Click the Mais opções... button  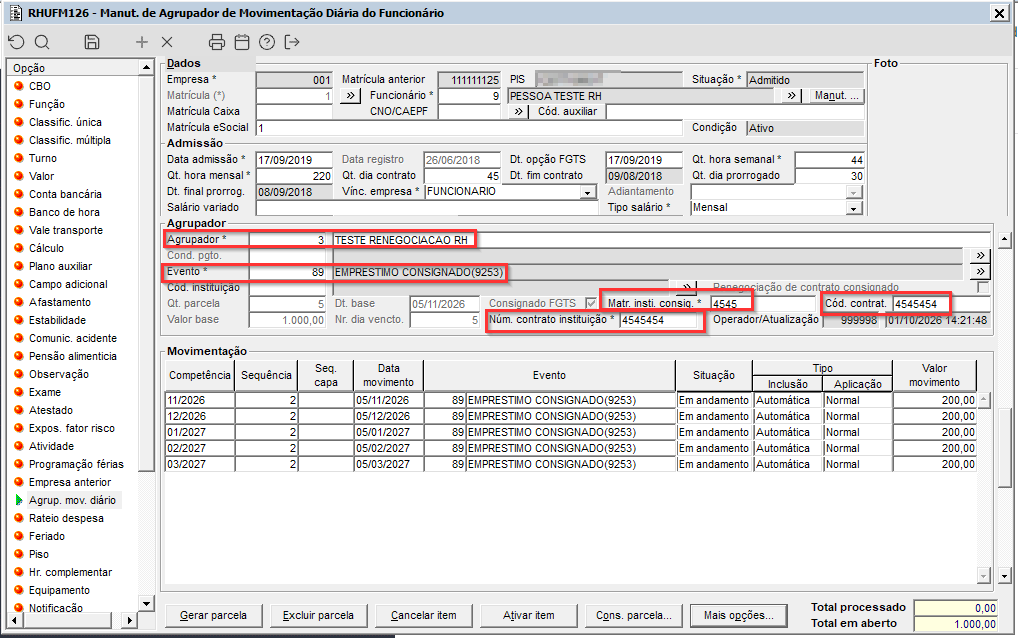(x=739, y=615)
